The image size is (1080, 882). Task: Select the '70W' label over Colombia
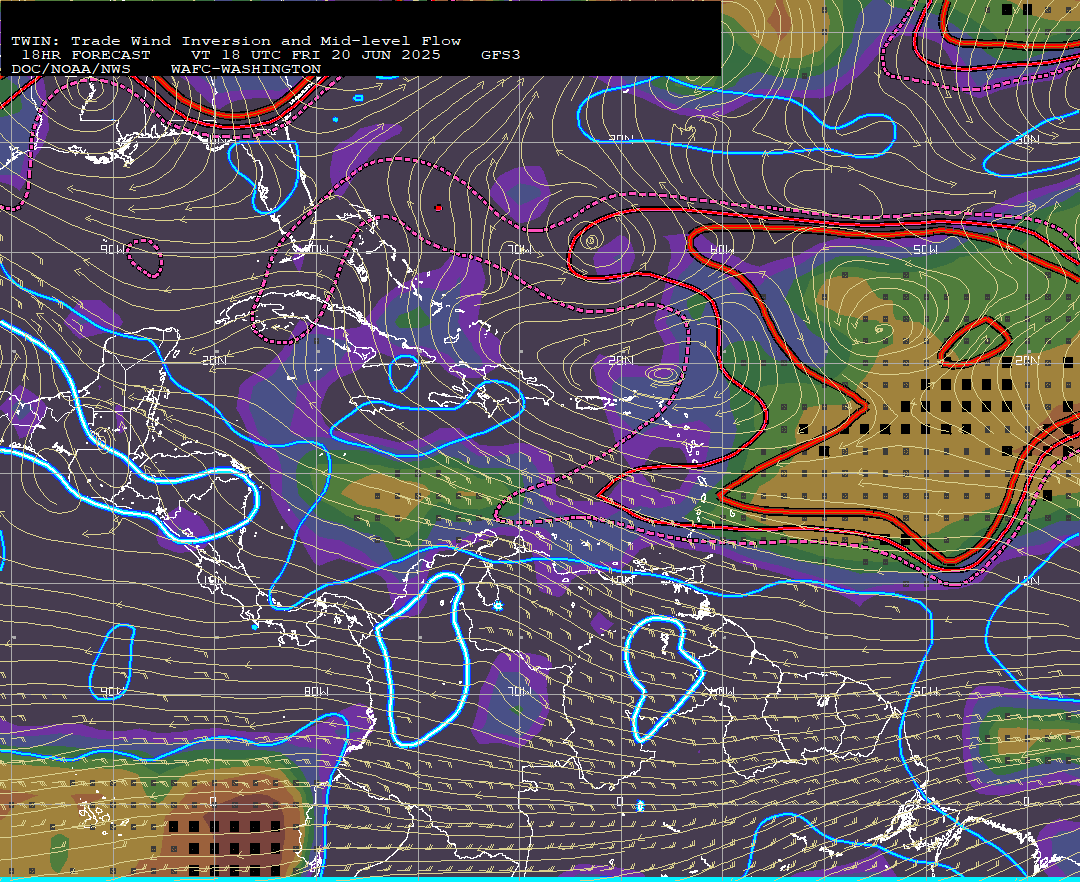coord(520,691)
